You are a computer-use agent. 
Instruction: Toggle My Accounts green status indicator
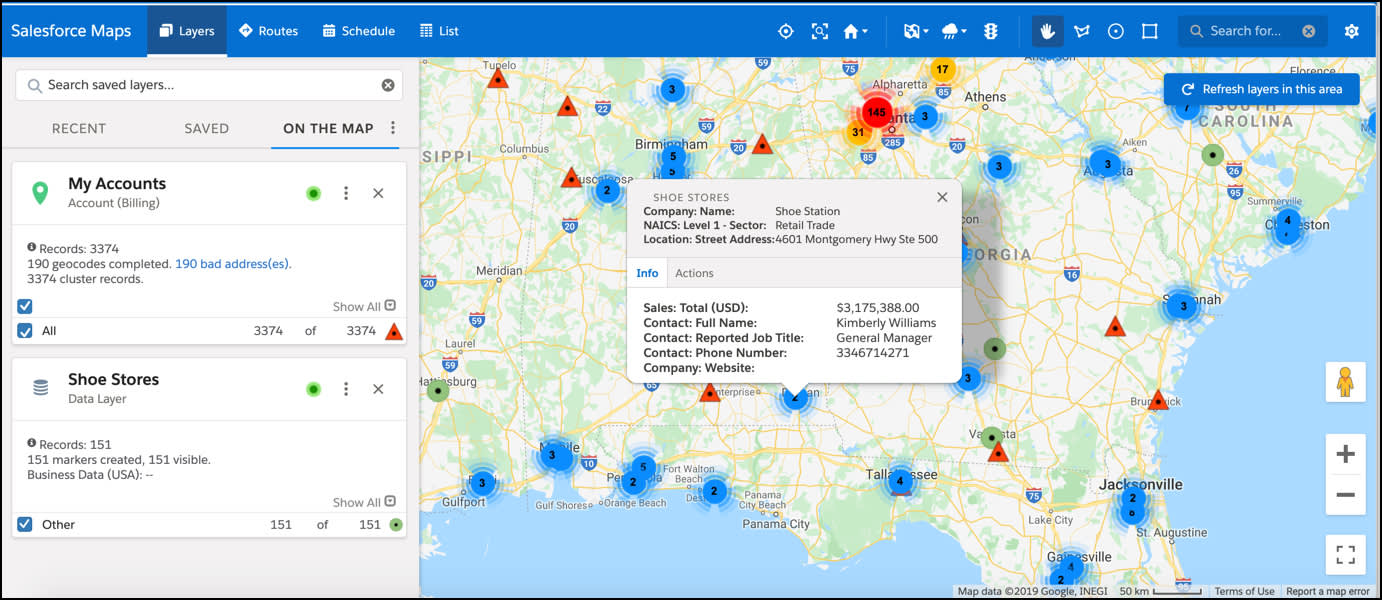(x=313, y=193)
